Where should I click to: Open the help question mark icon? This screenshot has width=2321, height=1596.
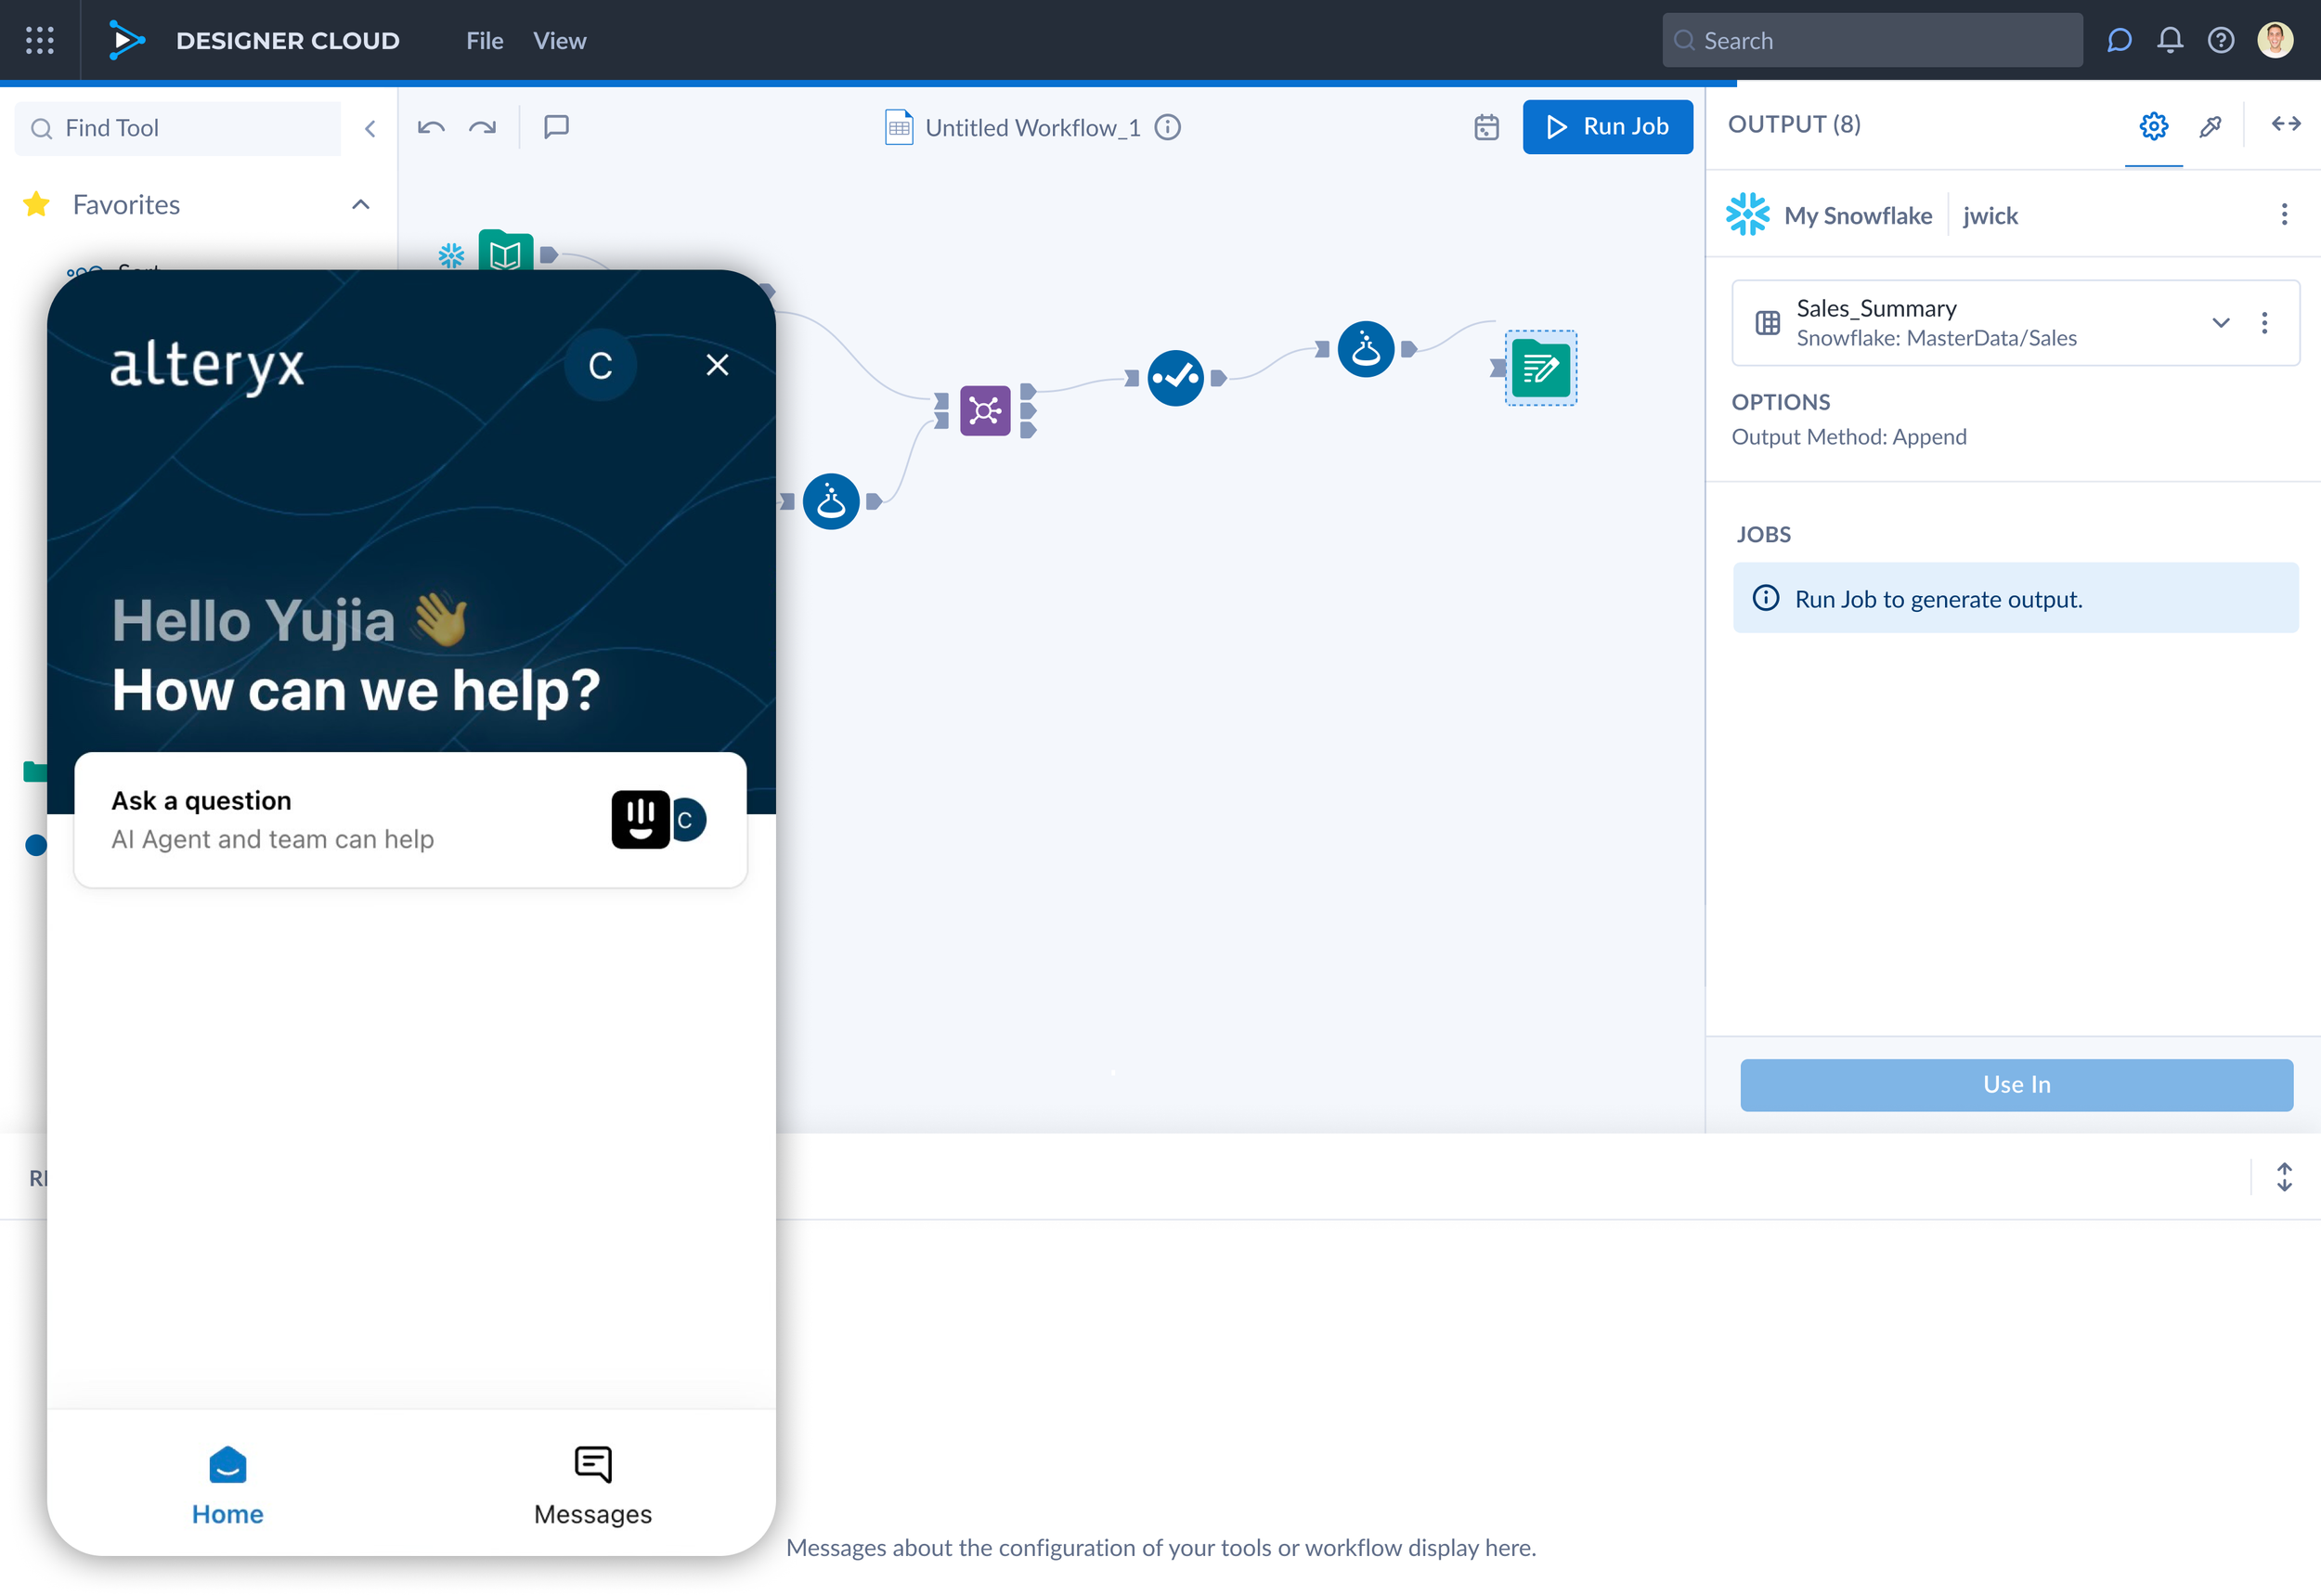click(2220, 41)
